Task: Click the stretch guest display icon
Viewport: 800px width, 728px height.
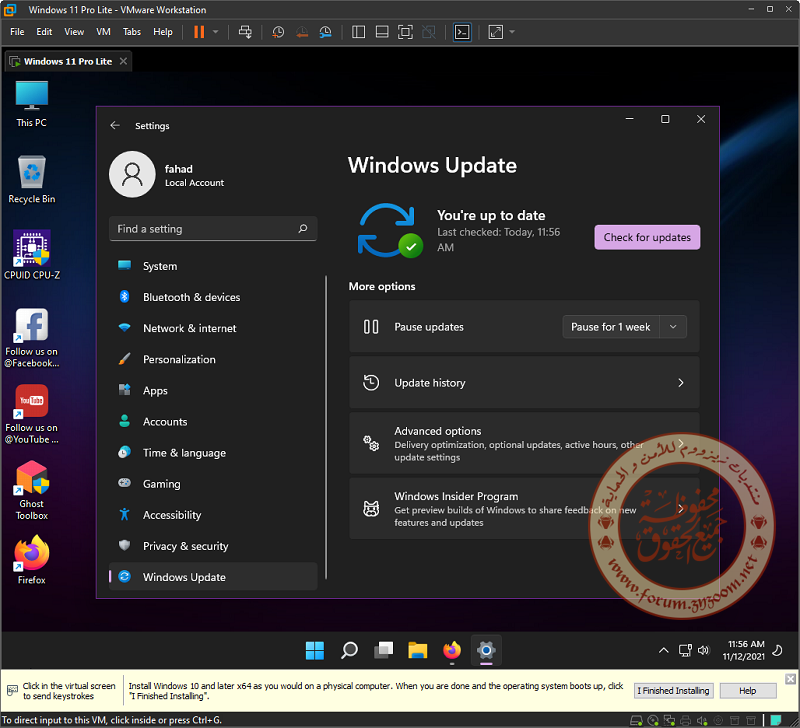Action: coord(495,32)
